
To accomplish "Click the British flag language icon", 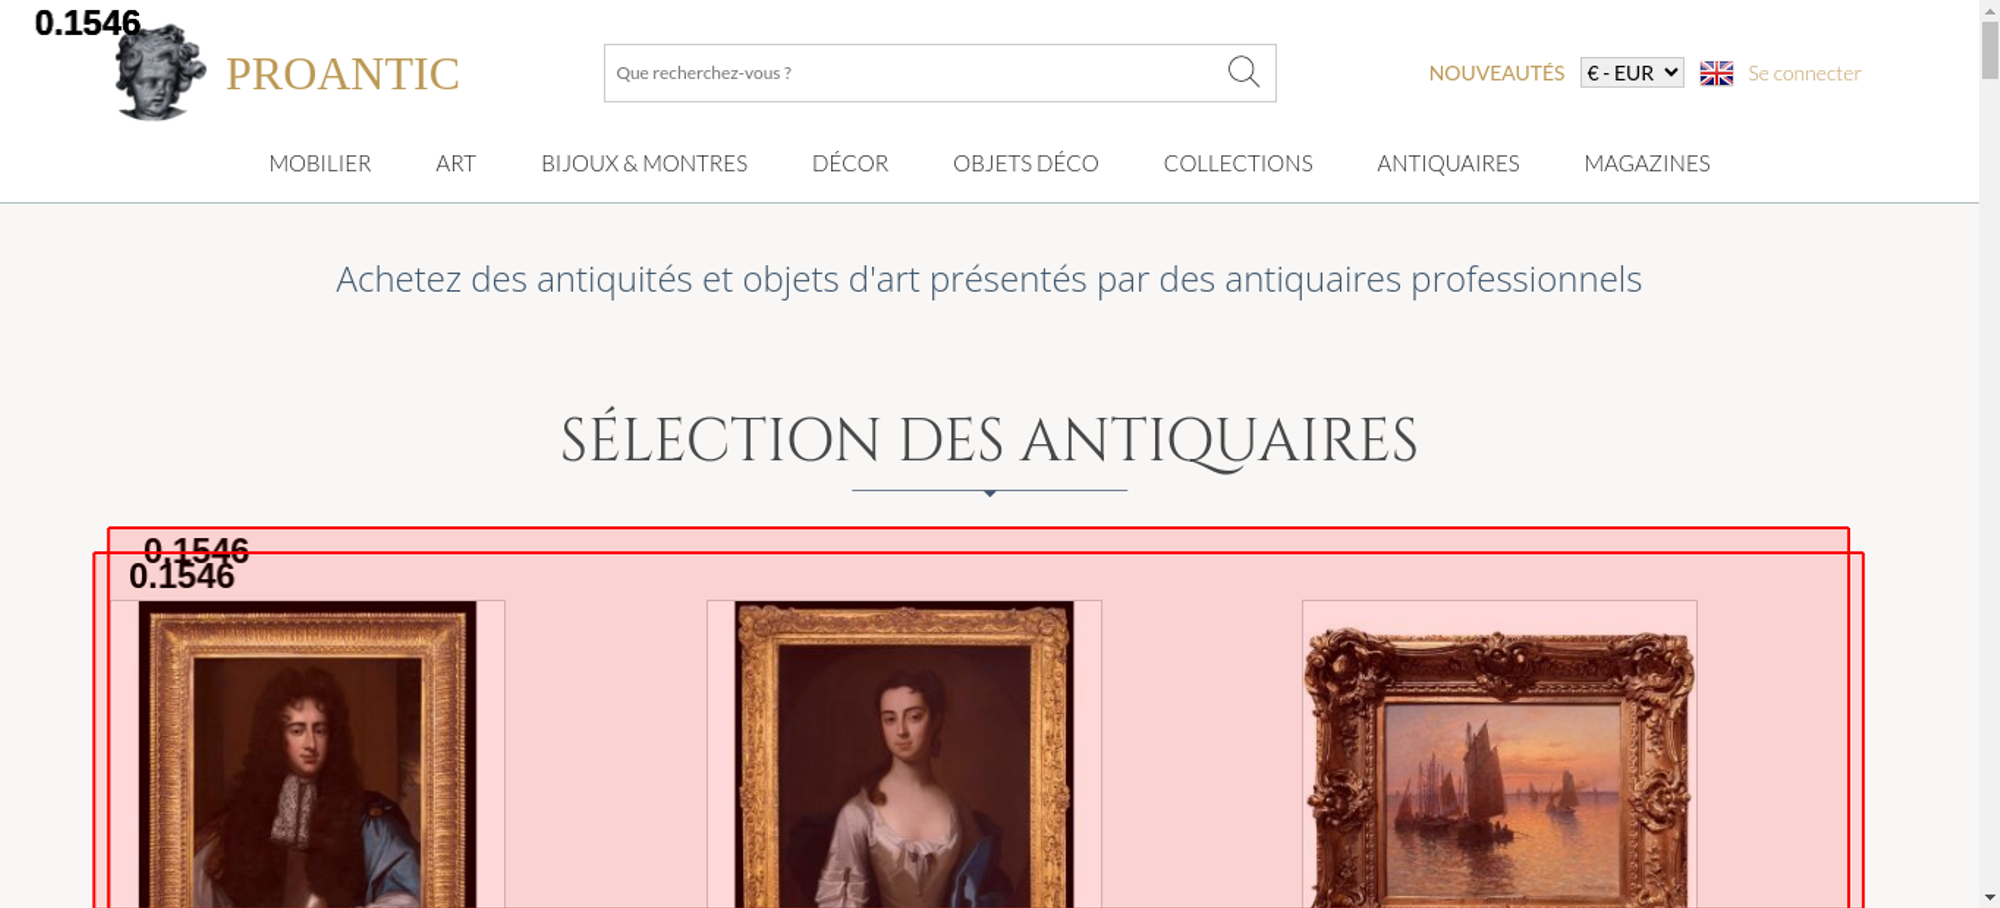I will point(1716,73).
